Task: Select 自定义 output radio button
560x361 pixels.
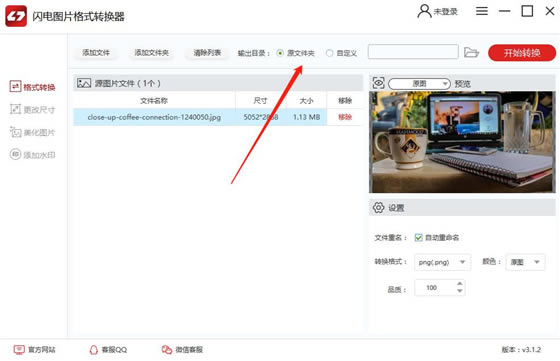Action: [329, 53]
